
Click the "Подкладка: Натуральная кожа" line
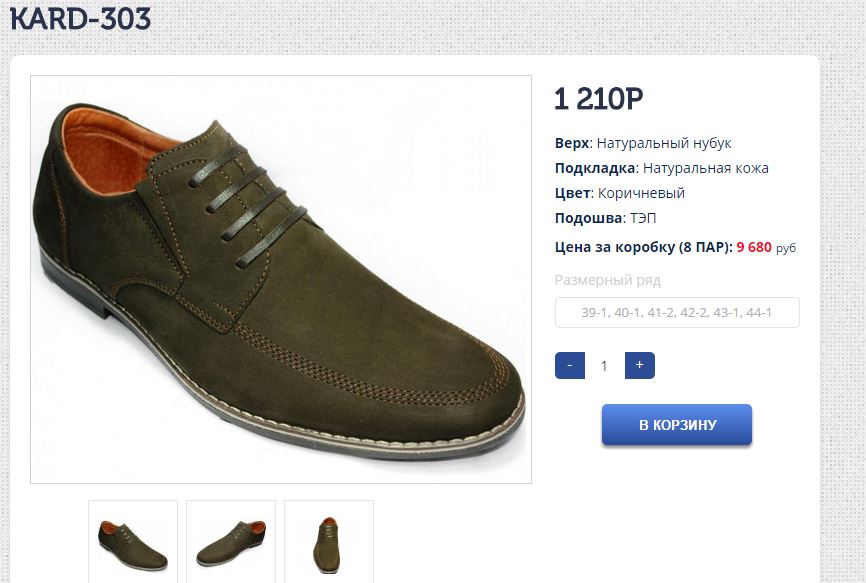(x=661, y=168)
